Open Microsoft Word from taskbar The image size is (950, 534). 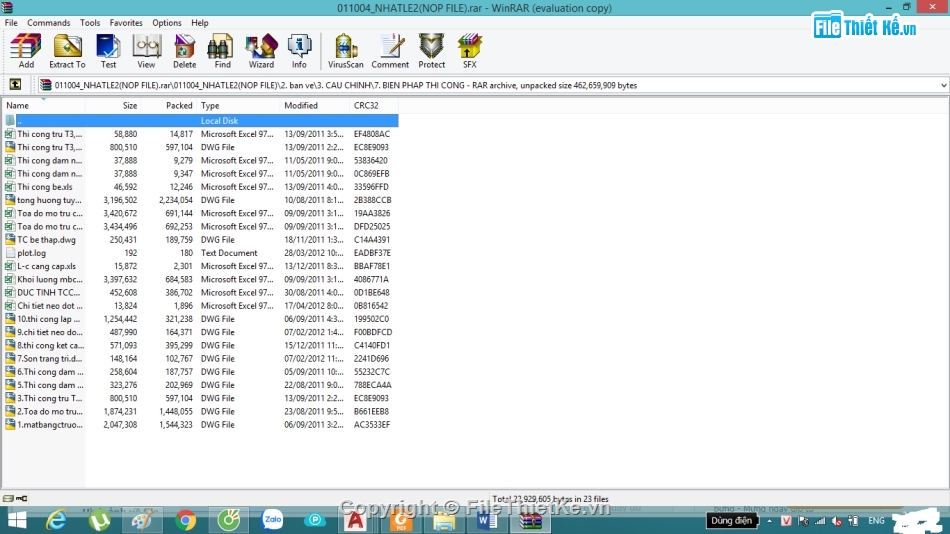[485, 520]
